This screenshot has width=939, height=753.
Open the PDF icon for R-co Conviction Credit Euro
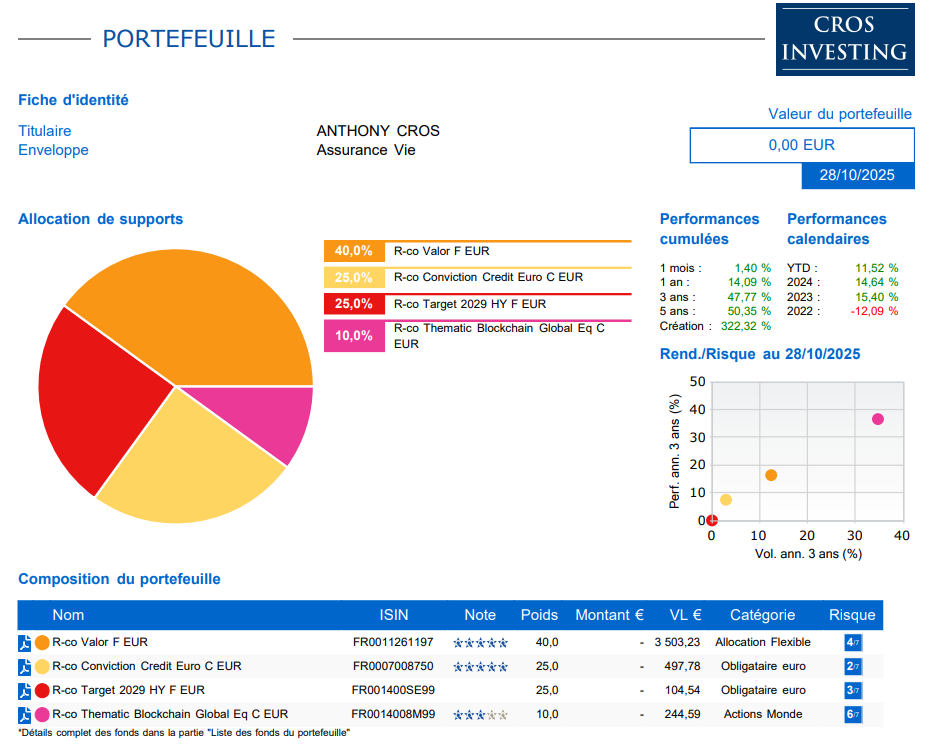(x=25, y=667)
